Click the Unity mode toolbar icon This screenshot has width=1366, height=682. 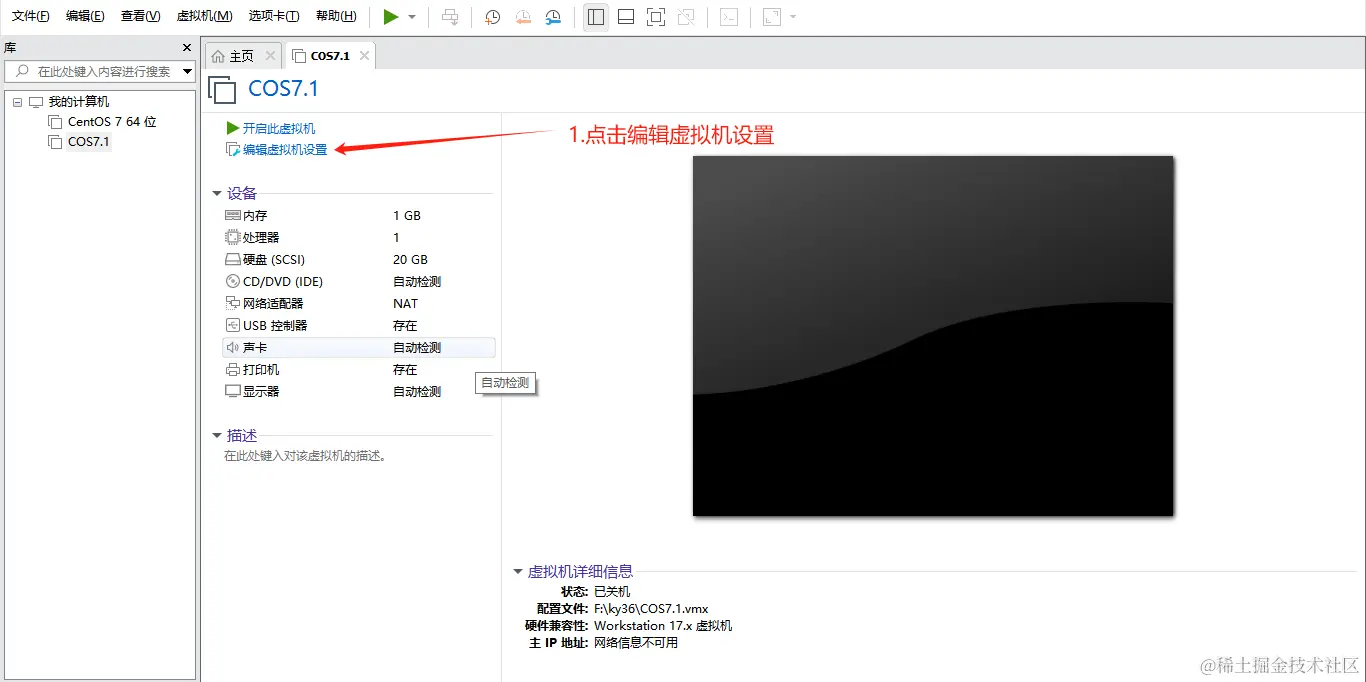pyautogui.click(x=686, y=17)
